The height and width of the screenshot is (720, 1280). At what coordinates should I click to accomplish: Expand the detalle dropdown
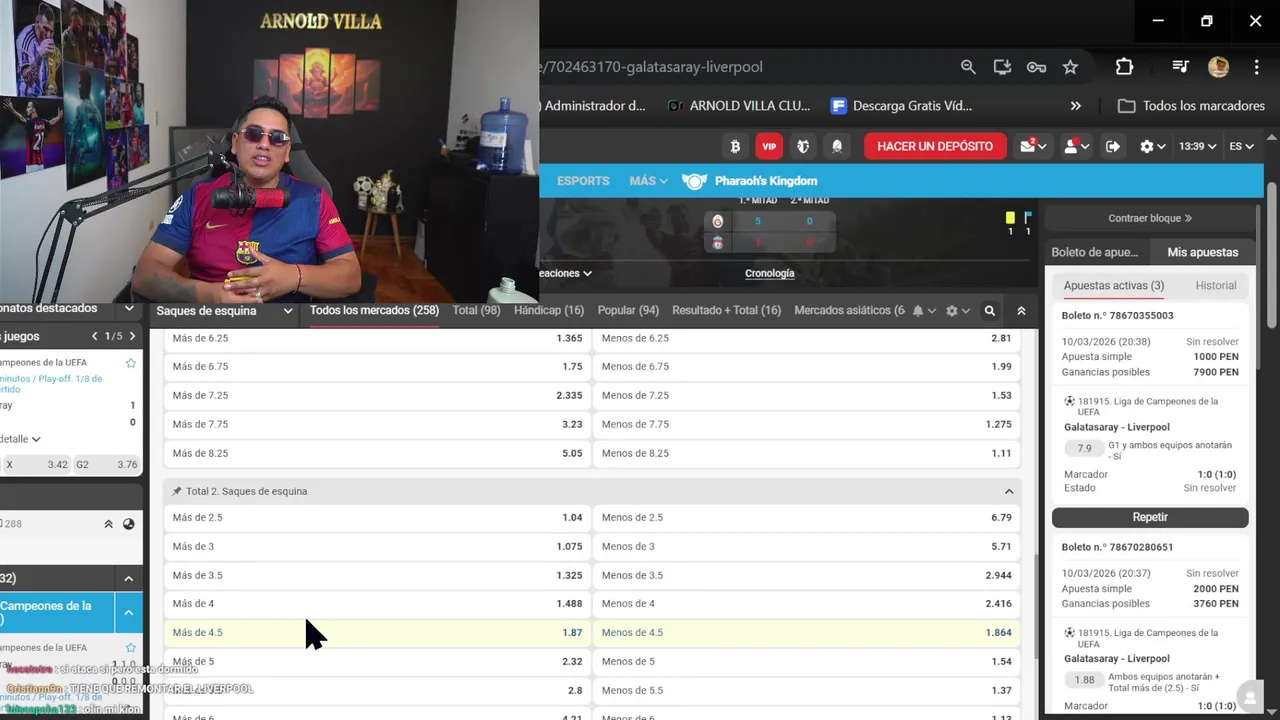coord(20,439)
